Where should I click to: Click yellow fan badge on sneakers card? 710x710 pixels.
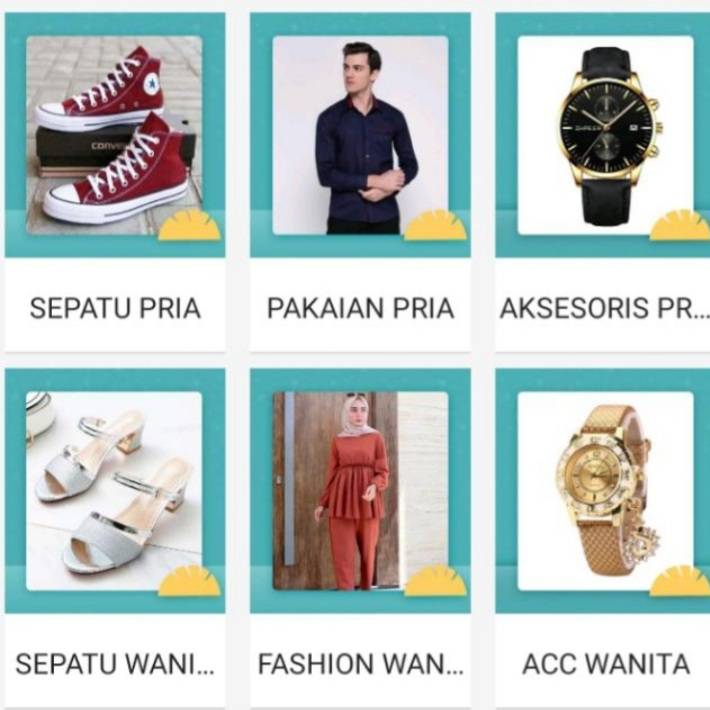point(189,225)
